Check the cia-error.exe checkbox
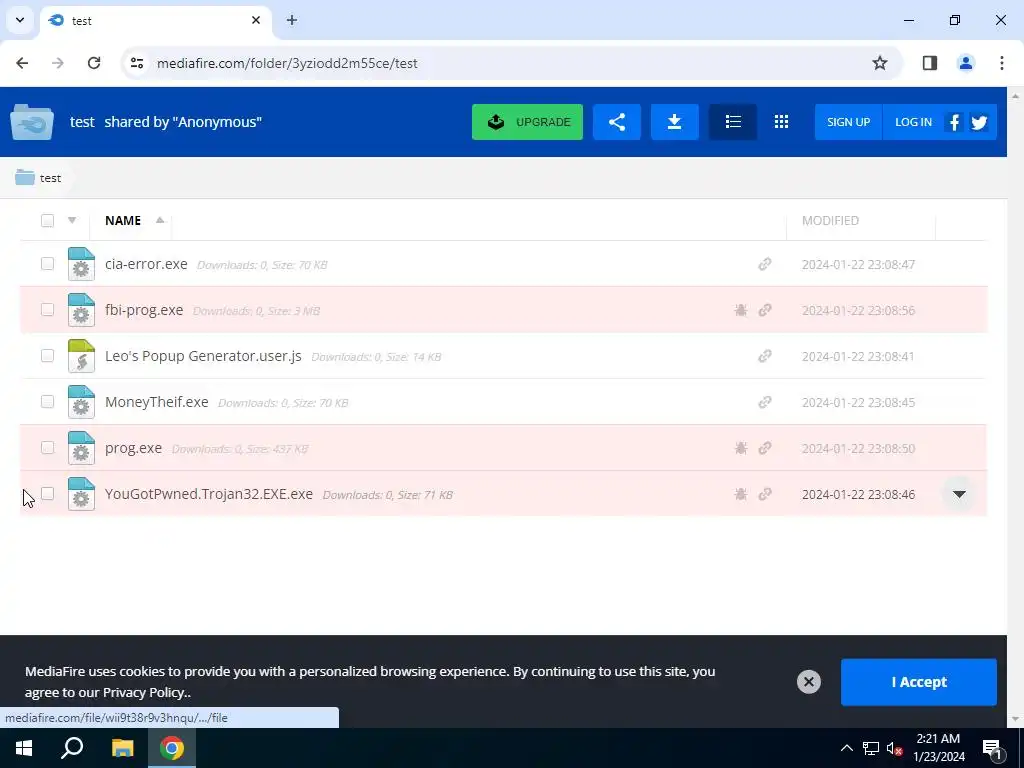The width and height of the screenshot is (1024, 768). [x=47, y=263]
